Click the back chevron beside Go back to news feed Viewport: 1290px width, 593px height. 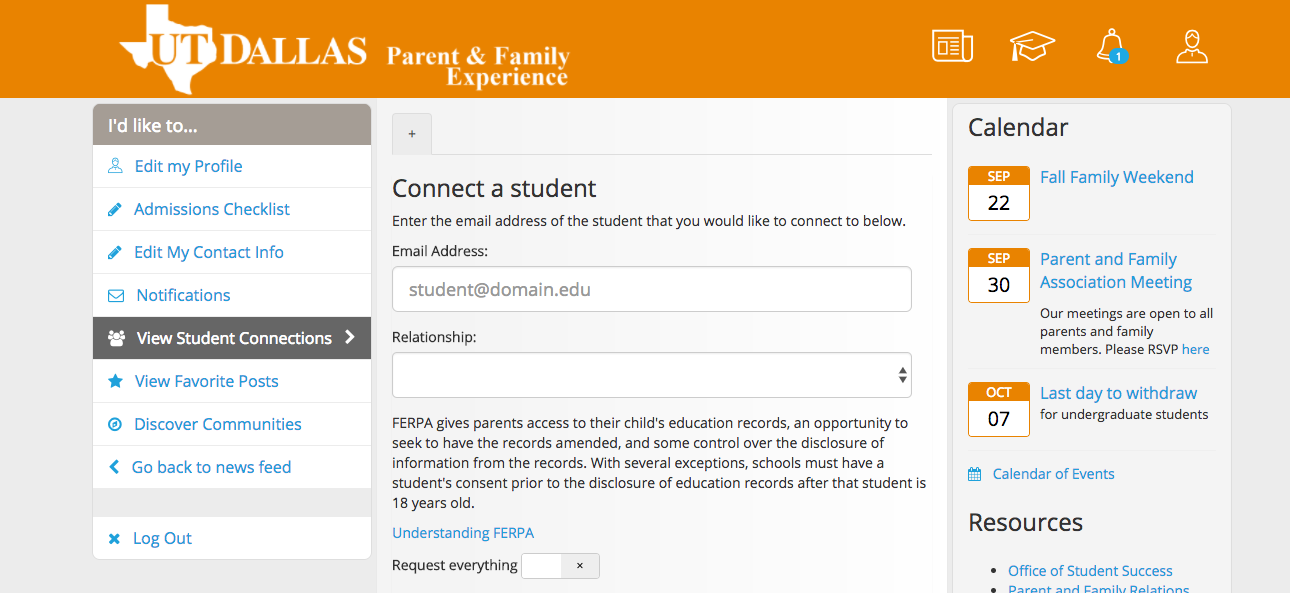114,467
